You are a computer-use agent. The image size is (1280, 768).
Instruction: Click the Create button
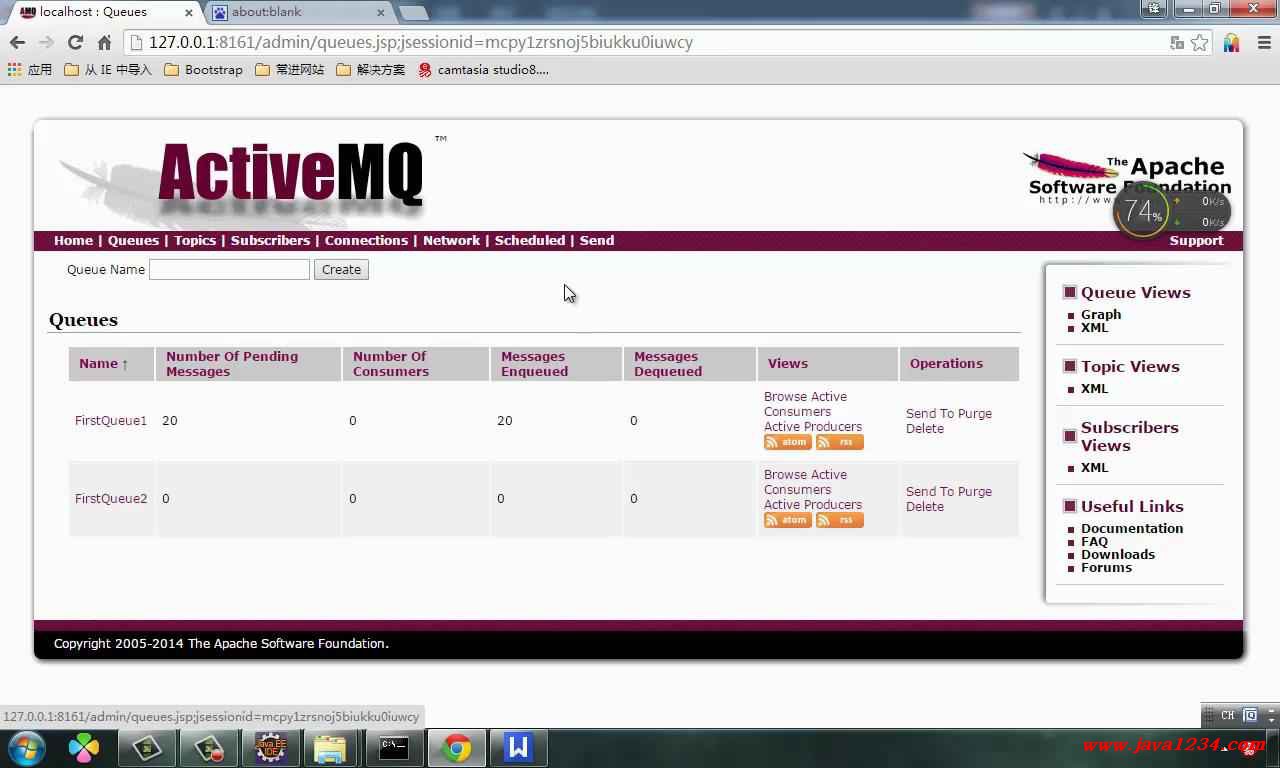click(341, 269)
